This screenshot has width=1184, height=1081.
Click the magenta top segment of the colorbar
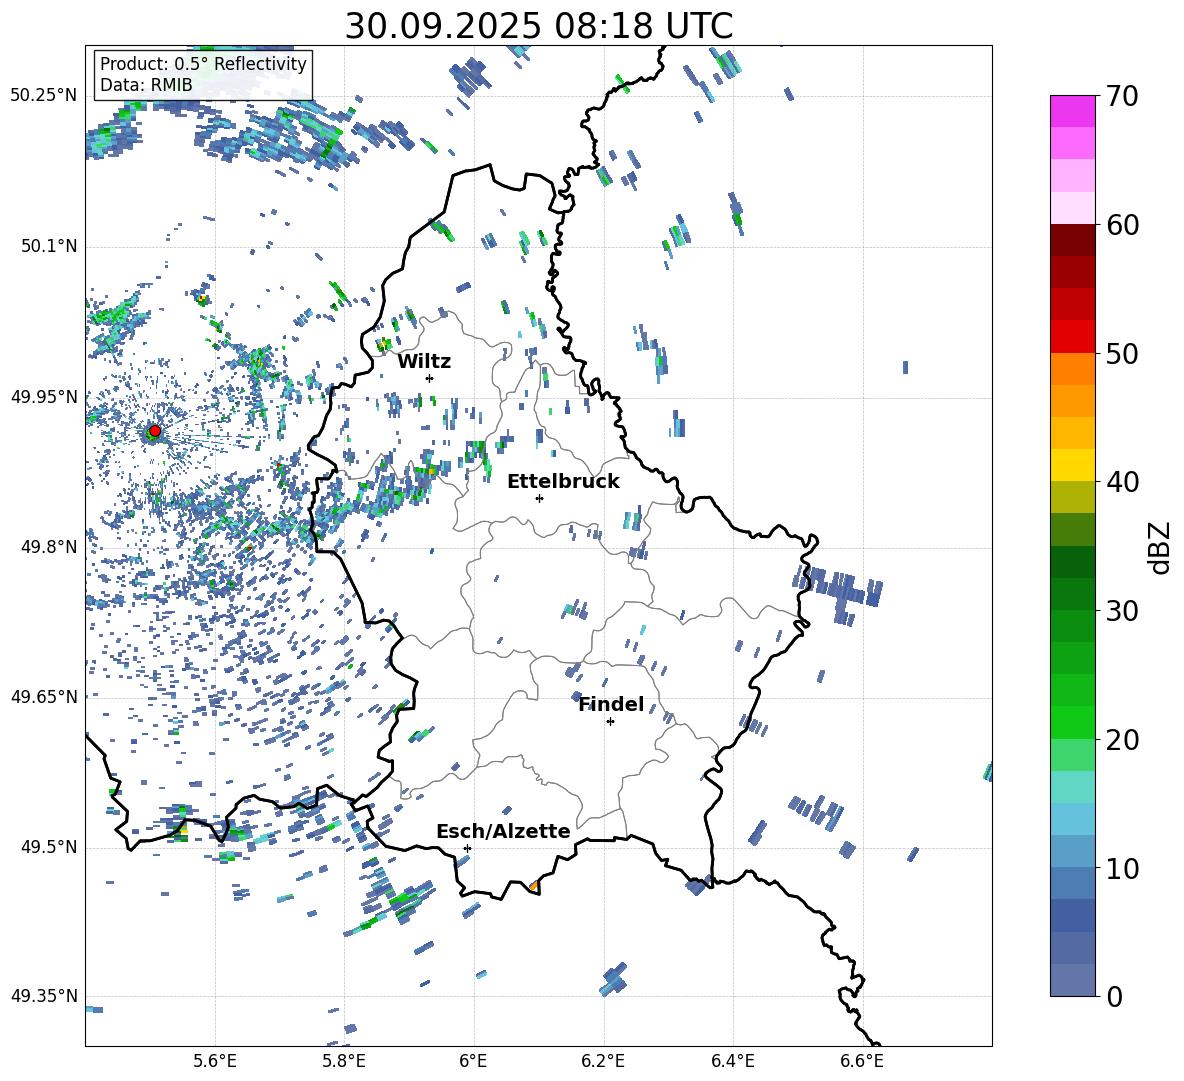(x=1072, y=111)
